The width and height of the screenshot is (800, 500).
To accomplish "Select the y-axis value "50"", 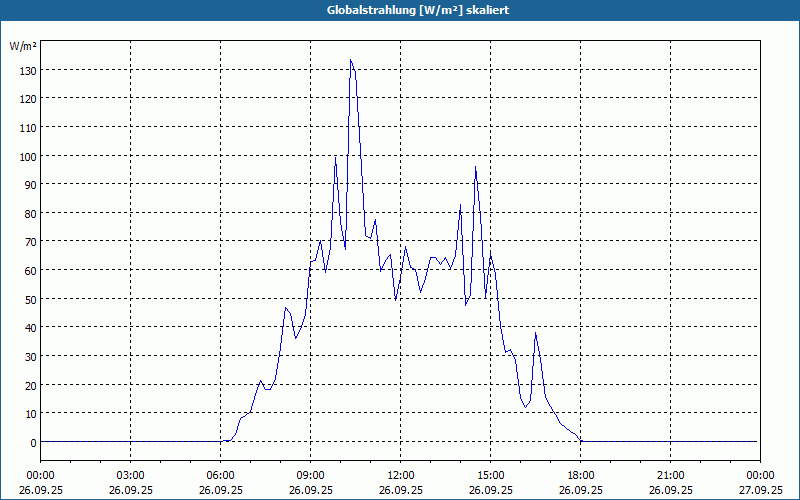I will coord(30,300).
